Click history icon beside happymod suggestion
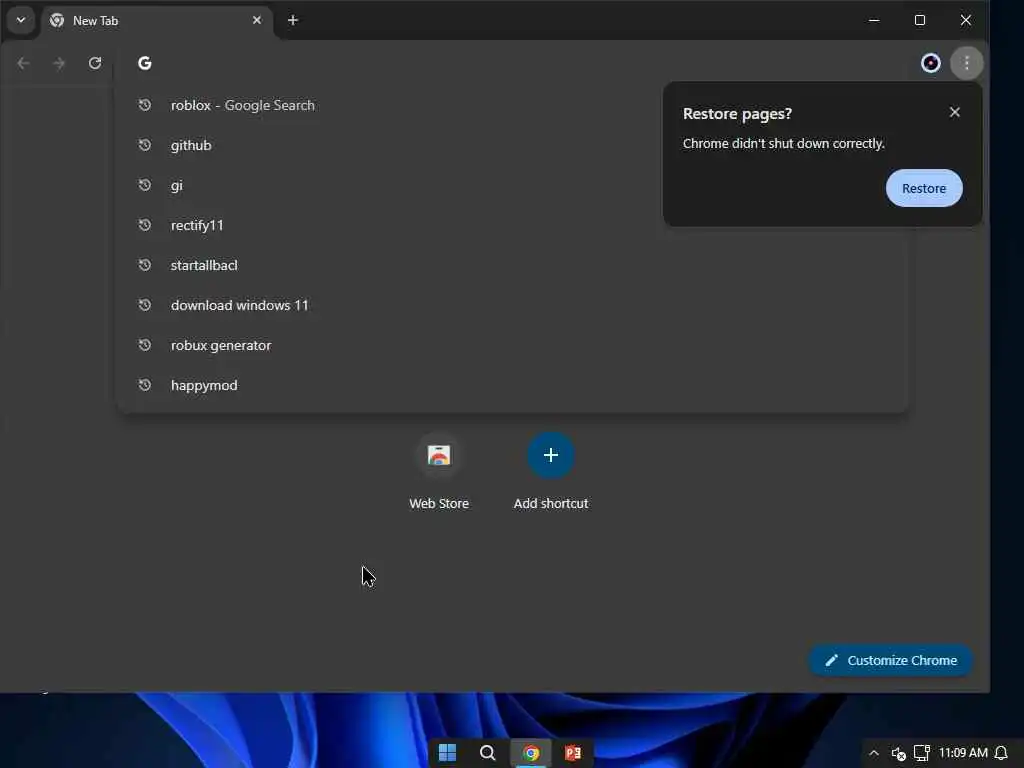Image resolution: width=1024 pixels, height=768 pixels. (145, 385)
